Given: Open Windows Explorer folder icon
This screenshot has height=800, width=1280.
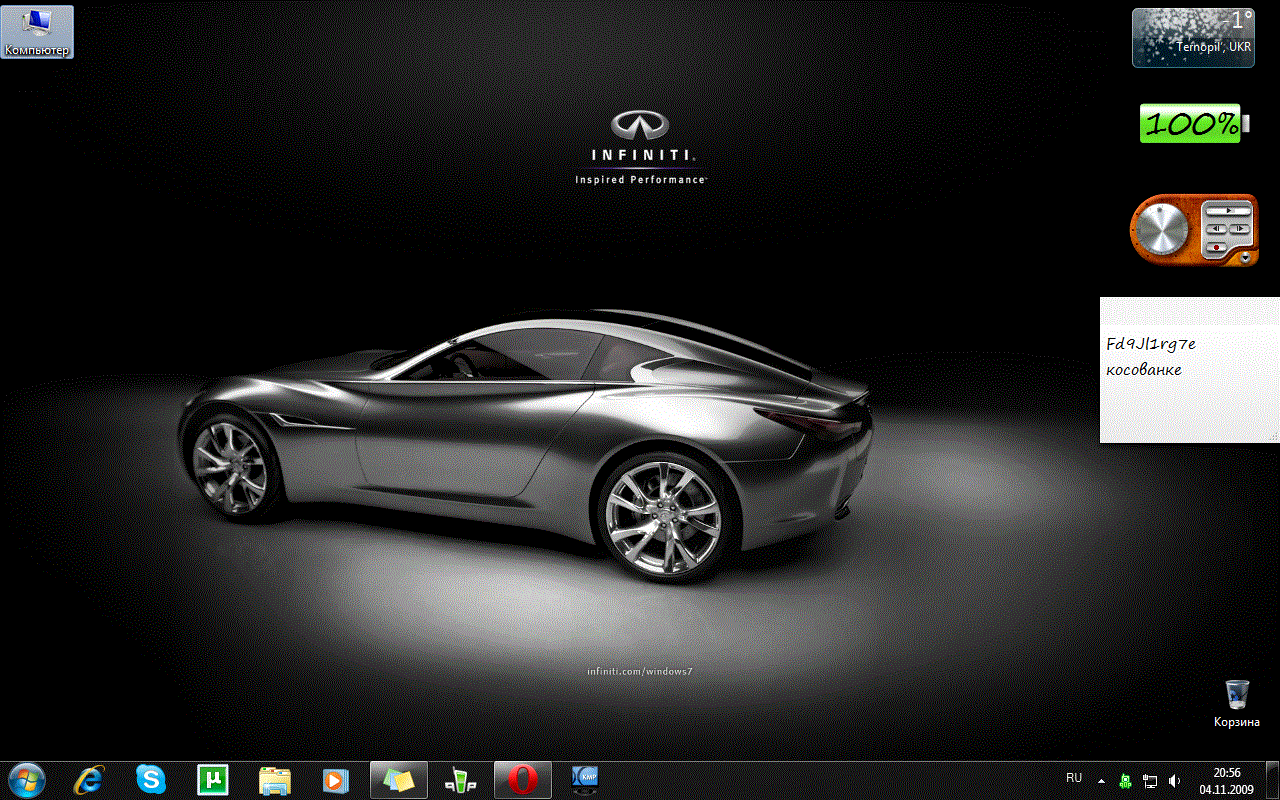Looking at the screenshot, I should (275, 779).
